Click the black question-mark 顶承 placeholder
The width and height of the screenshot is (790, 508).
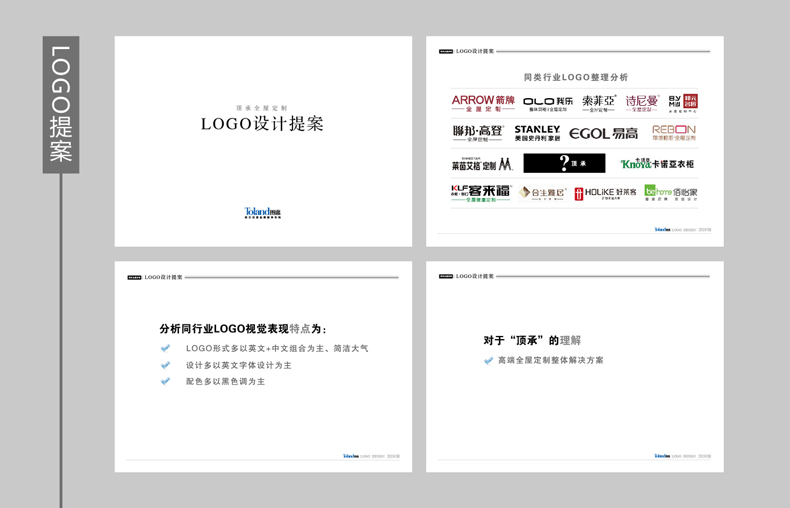(x=564, y=163)
